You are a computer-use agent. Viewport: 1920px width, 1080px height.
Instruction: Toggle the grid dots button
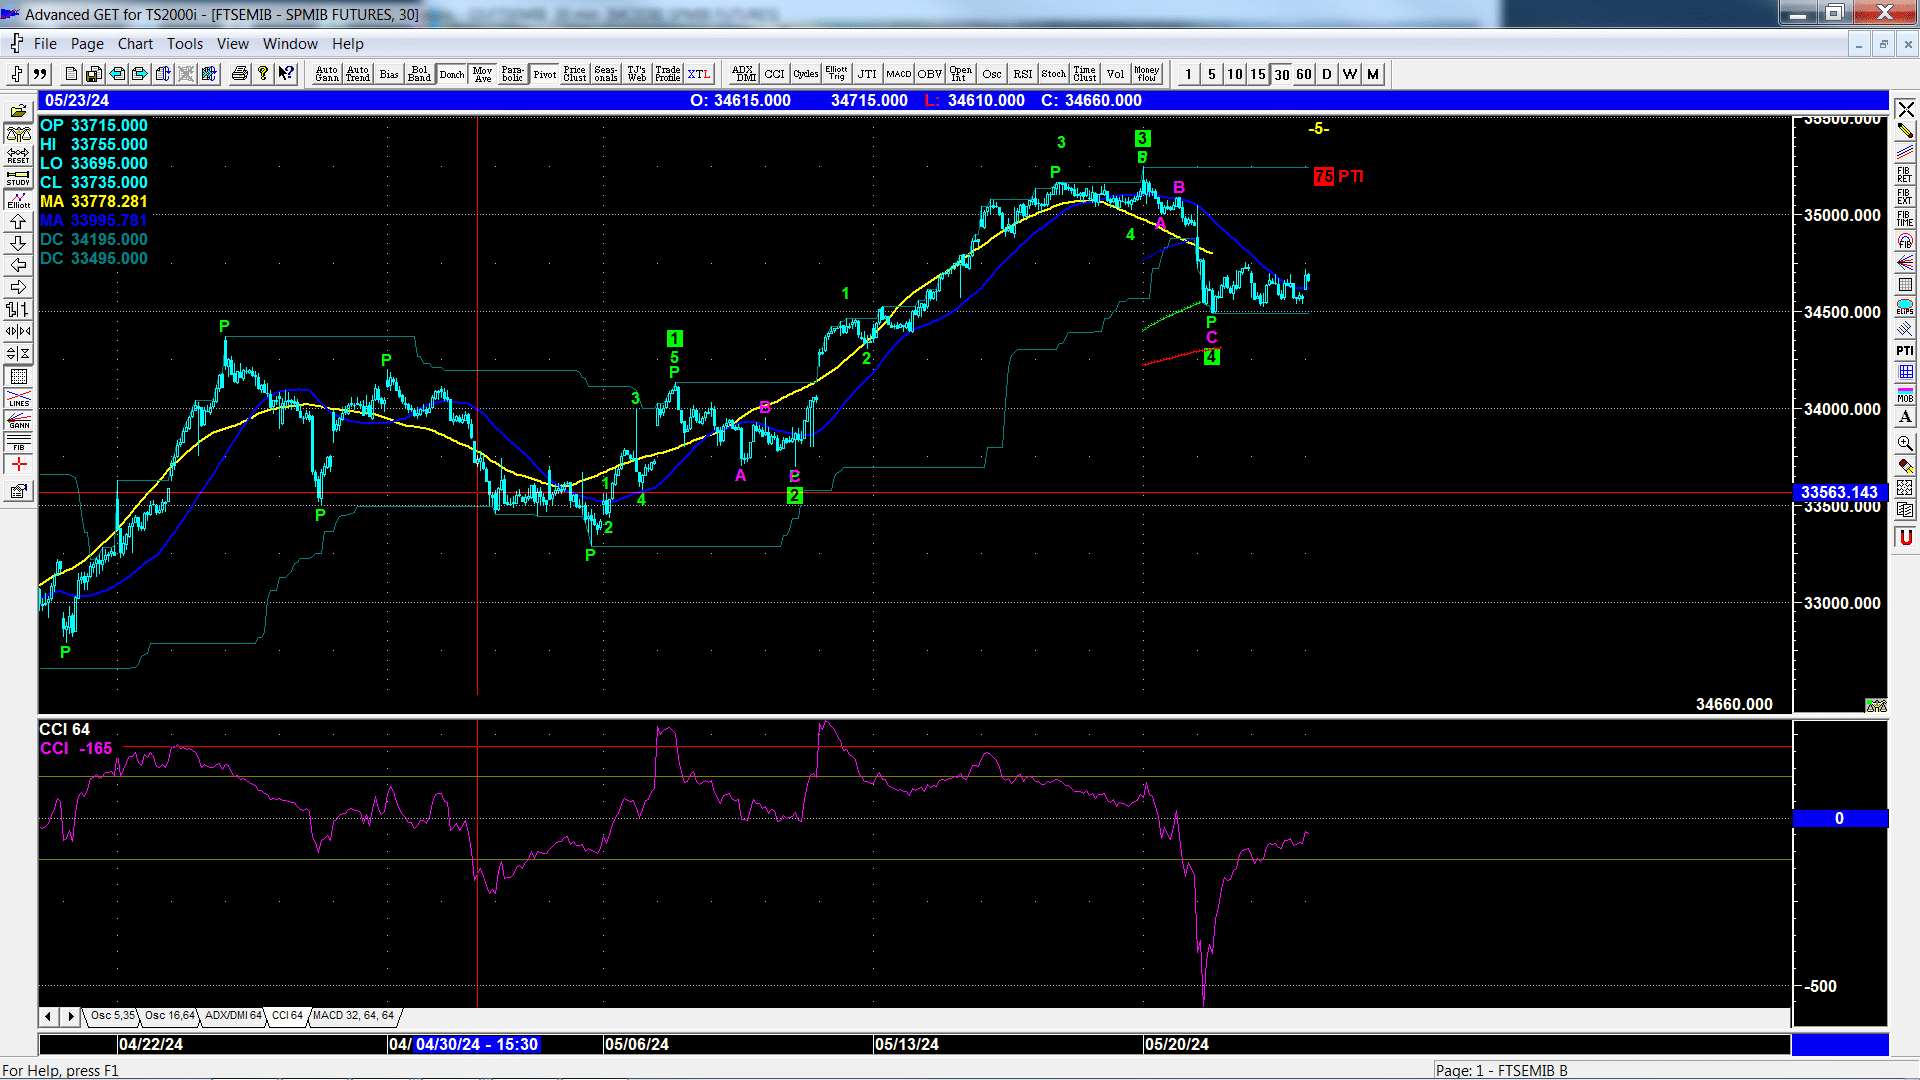(18, 376)
